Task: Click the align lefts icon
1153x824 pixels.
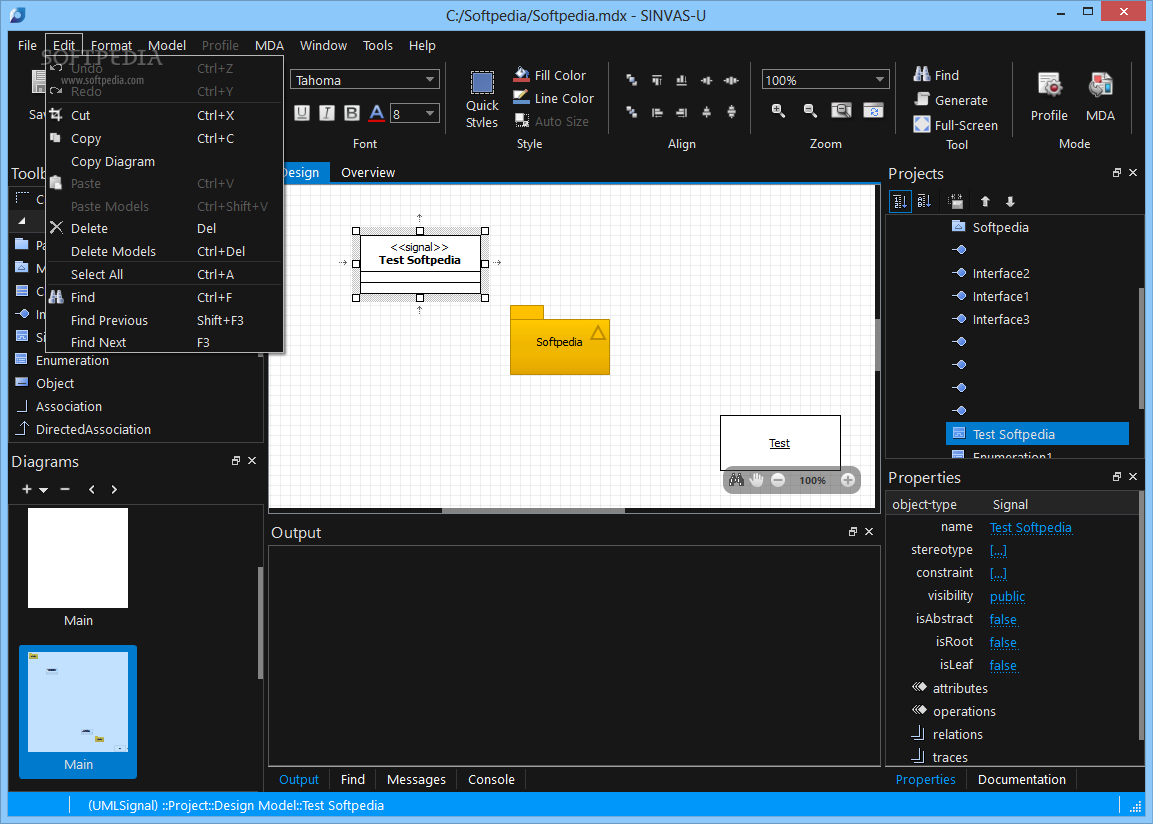Action: (x=657, y=112)
